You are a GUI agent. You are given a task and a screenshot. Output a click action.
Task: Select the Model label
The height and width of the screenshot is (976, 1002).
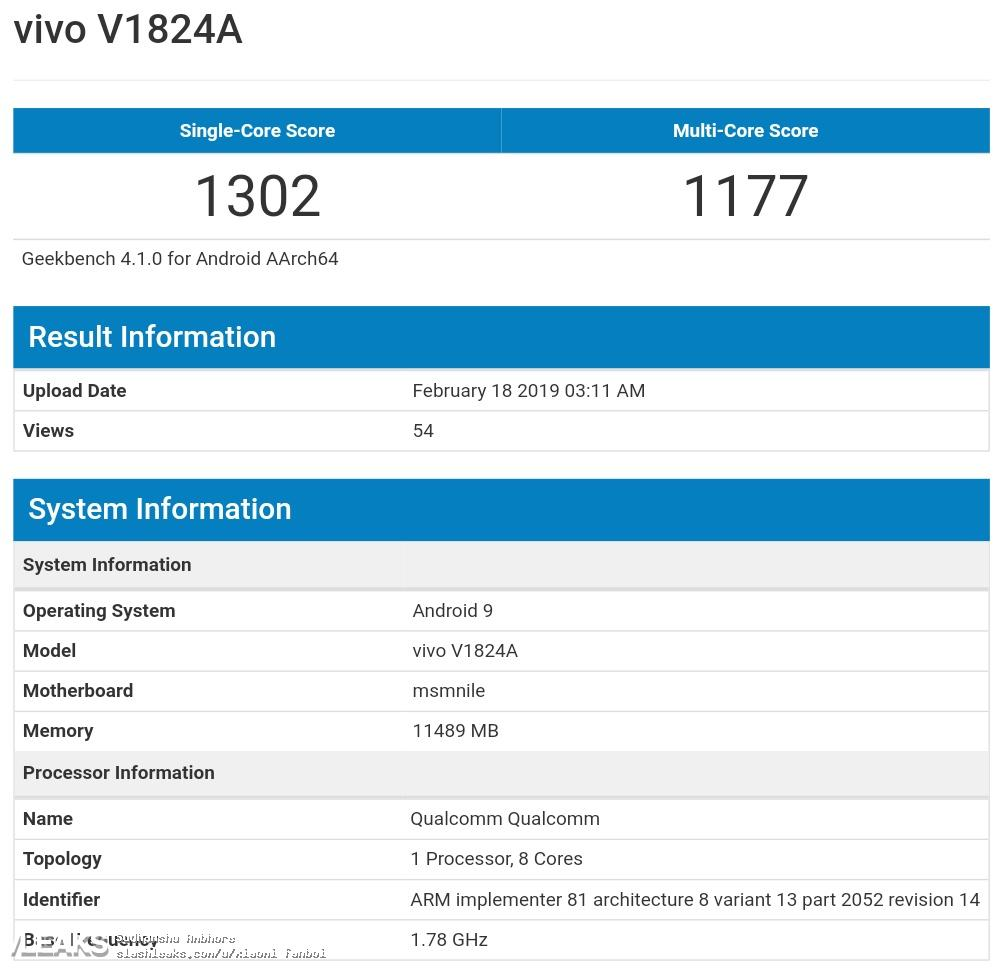click(x=49, y=651)
